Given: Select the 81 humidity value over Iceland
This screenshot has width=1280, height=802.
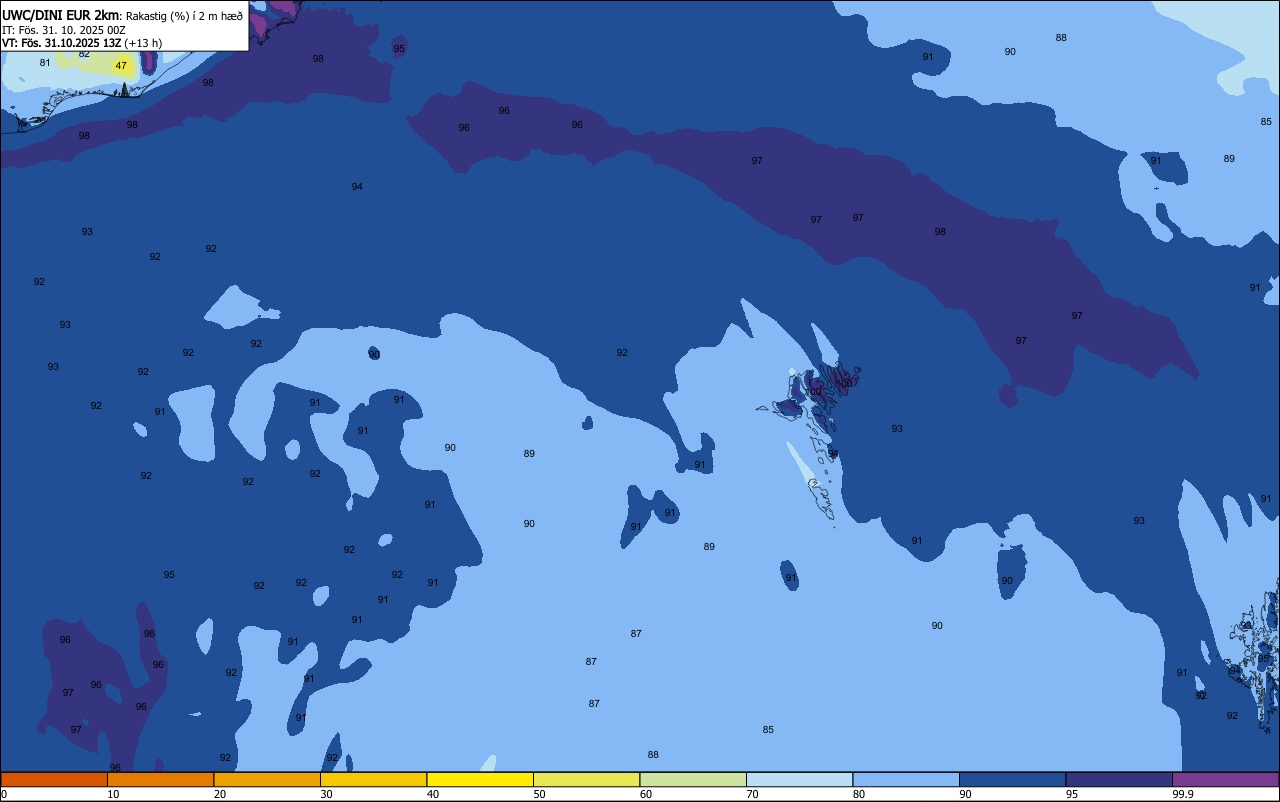Looking at the screenshot, I should (x=45, y=62).
